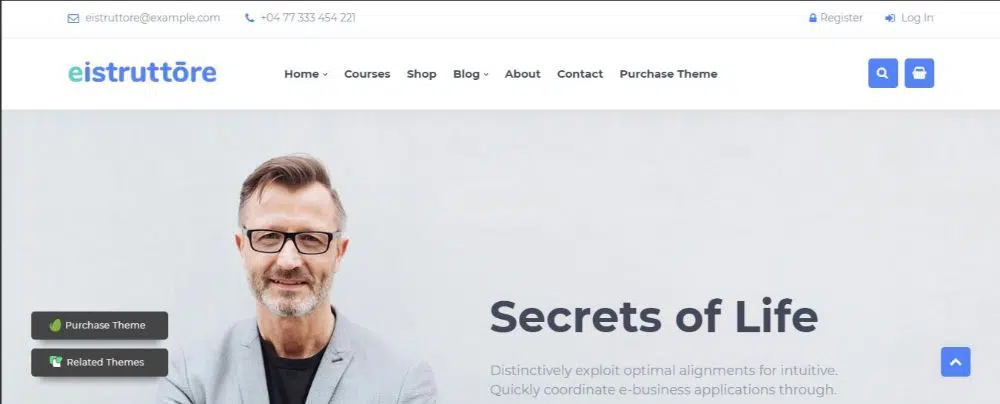The width and height of the screenshot is (1000, 404).
Task: Open the Courses menu item
Action: pos(367,74)
